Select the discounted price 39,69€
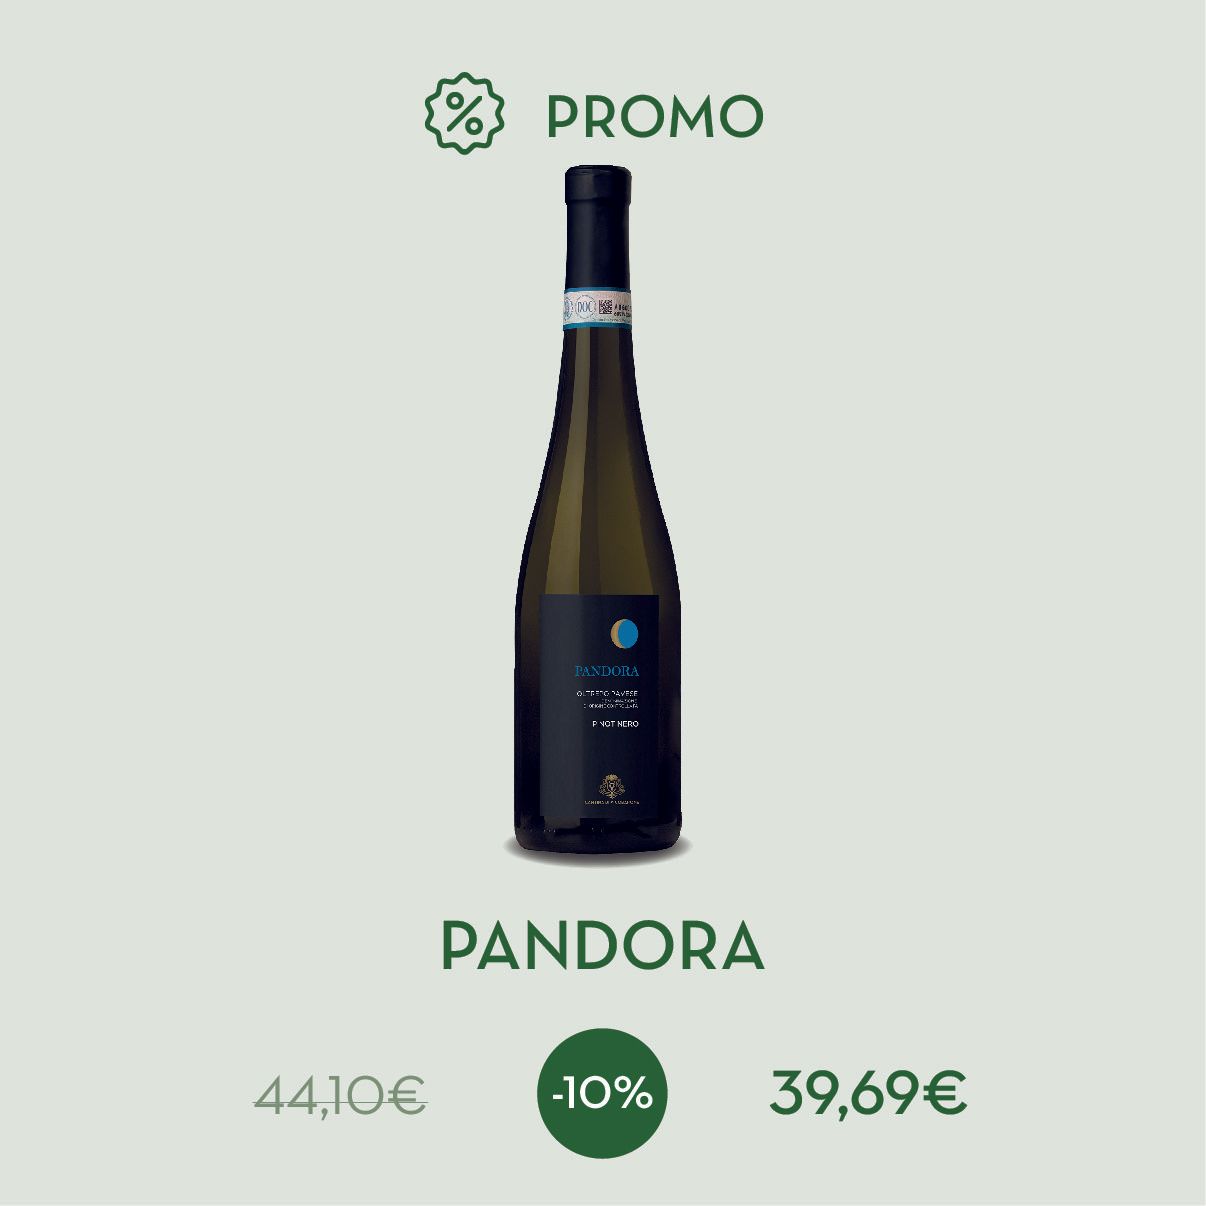This screenshot has height=1206, width=1206. [868, 1094]
